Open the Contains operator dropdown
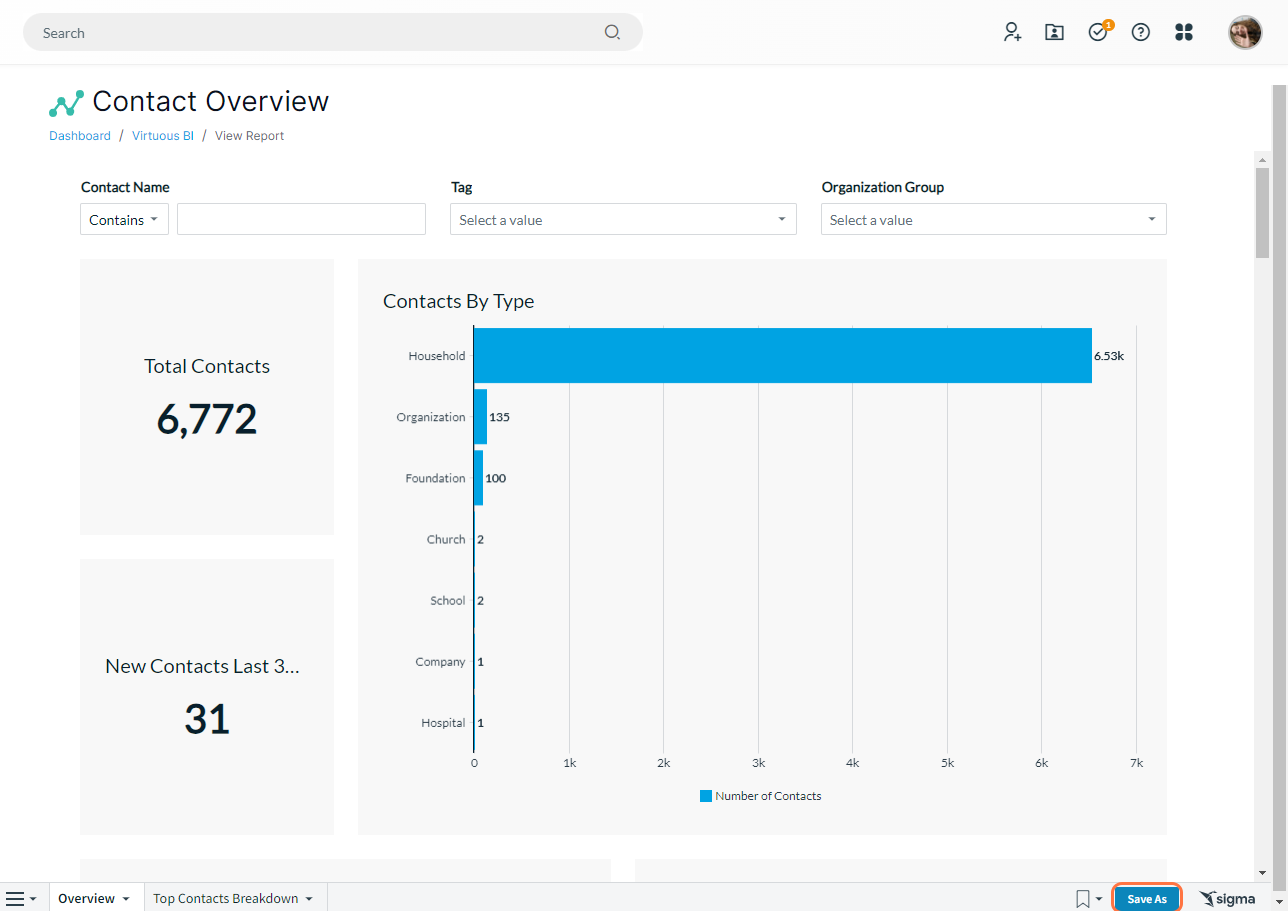This screenshot has height=911, width=1288. coord(124,220)
